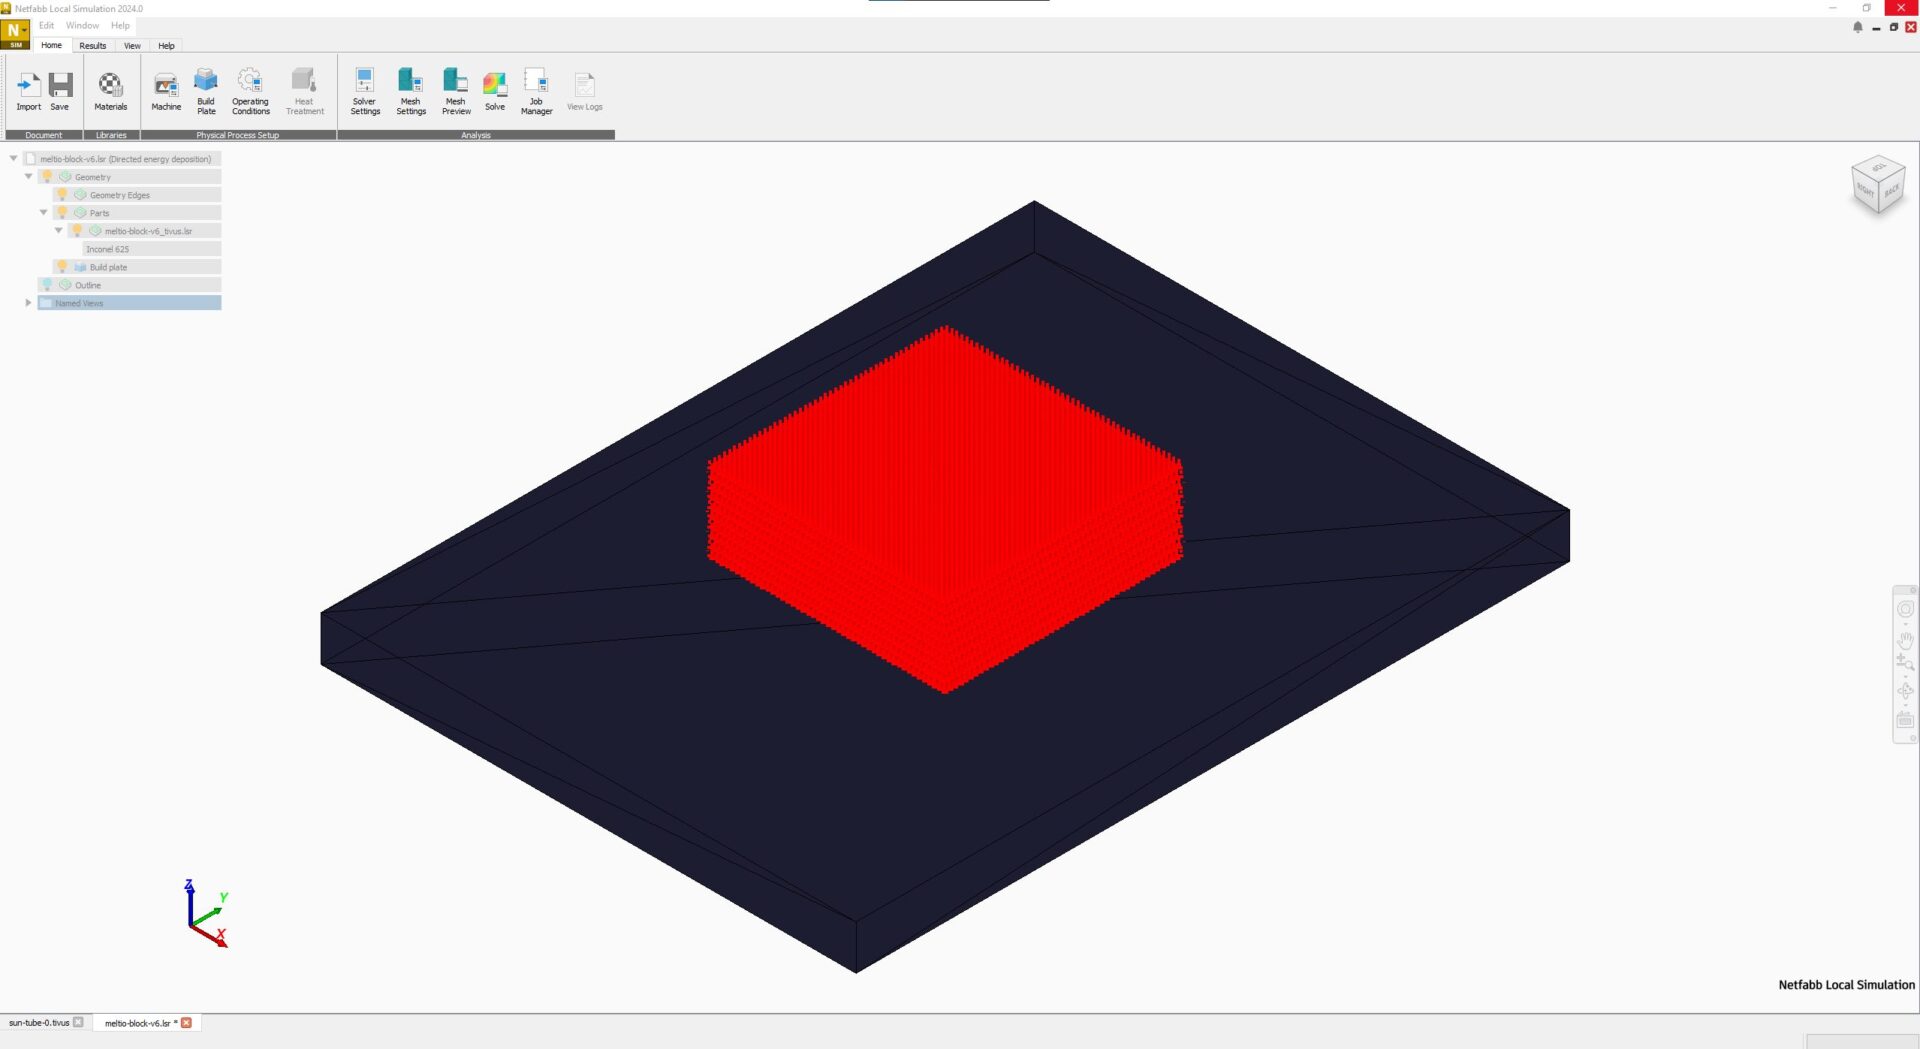Switch to the Results tab

[92, 46]
